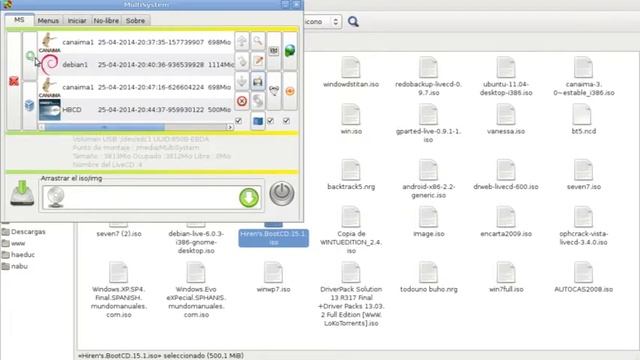Open the Menus tab
Image resolution: width=640 pixels, height=360 pixels.
tap(48, 20)
